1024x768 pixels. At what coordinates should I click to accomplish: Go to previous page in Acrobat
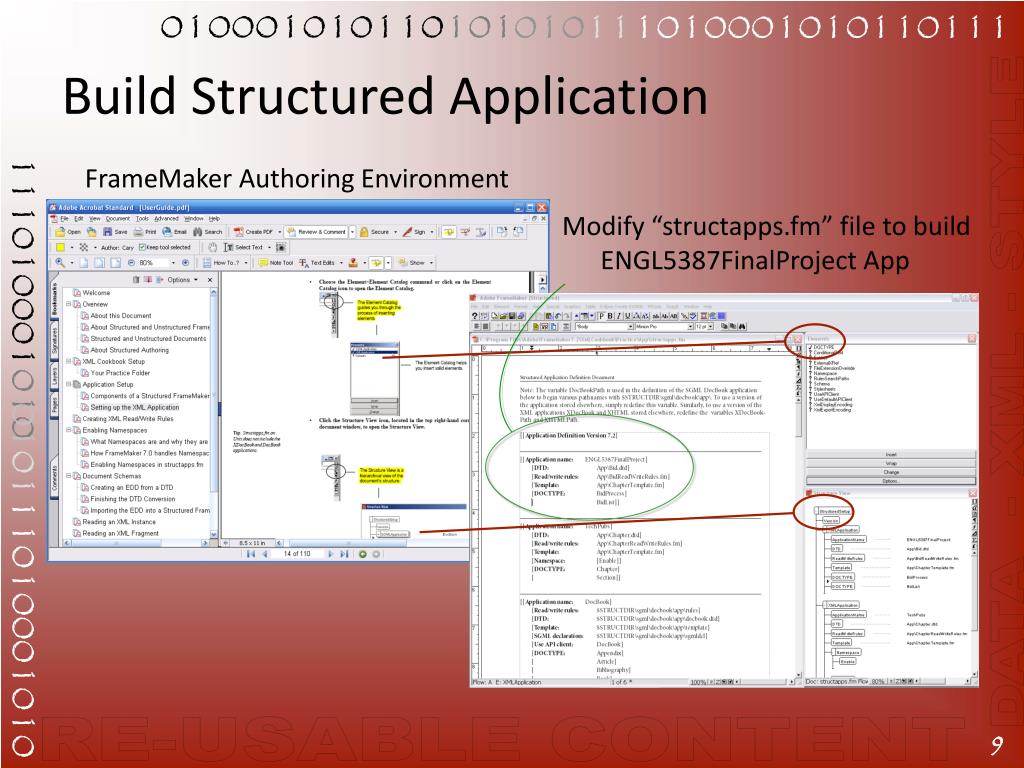coord(265,554)
